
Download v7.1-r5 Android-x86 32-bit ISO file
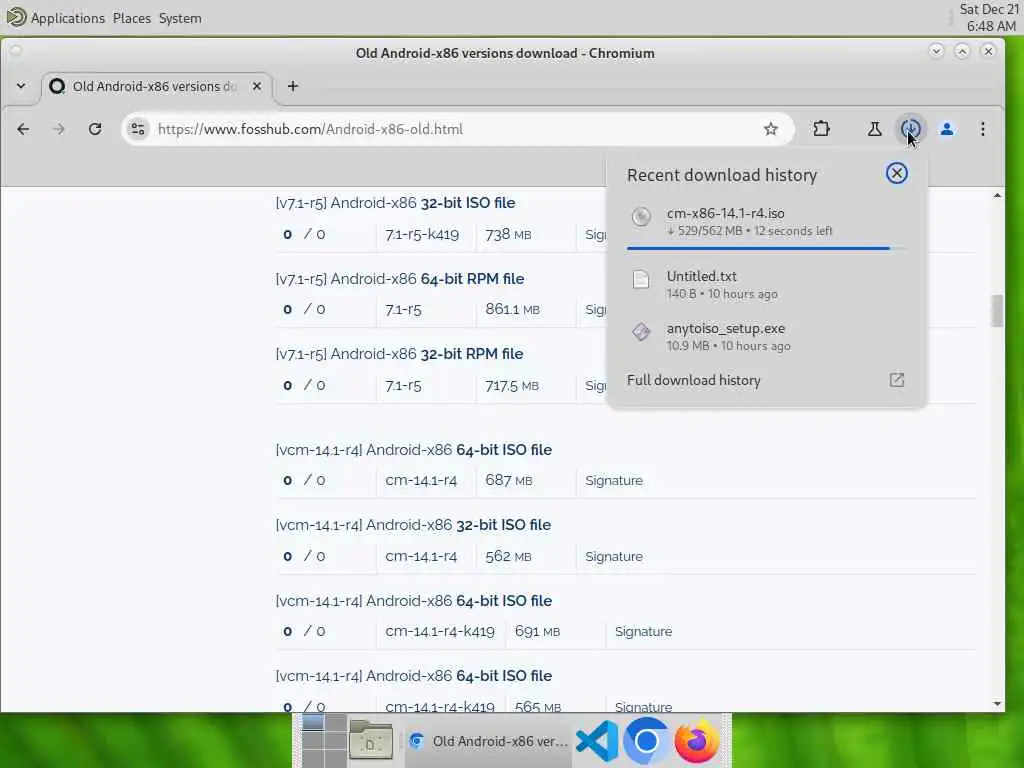[395, 203]
